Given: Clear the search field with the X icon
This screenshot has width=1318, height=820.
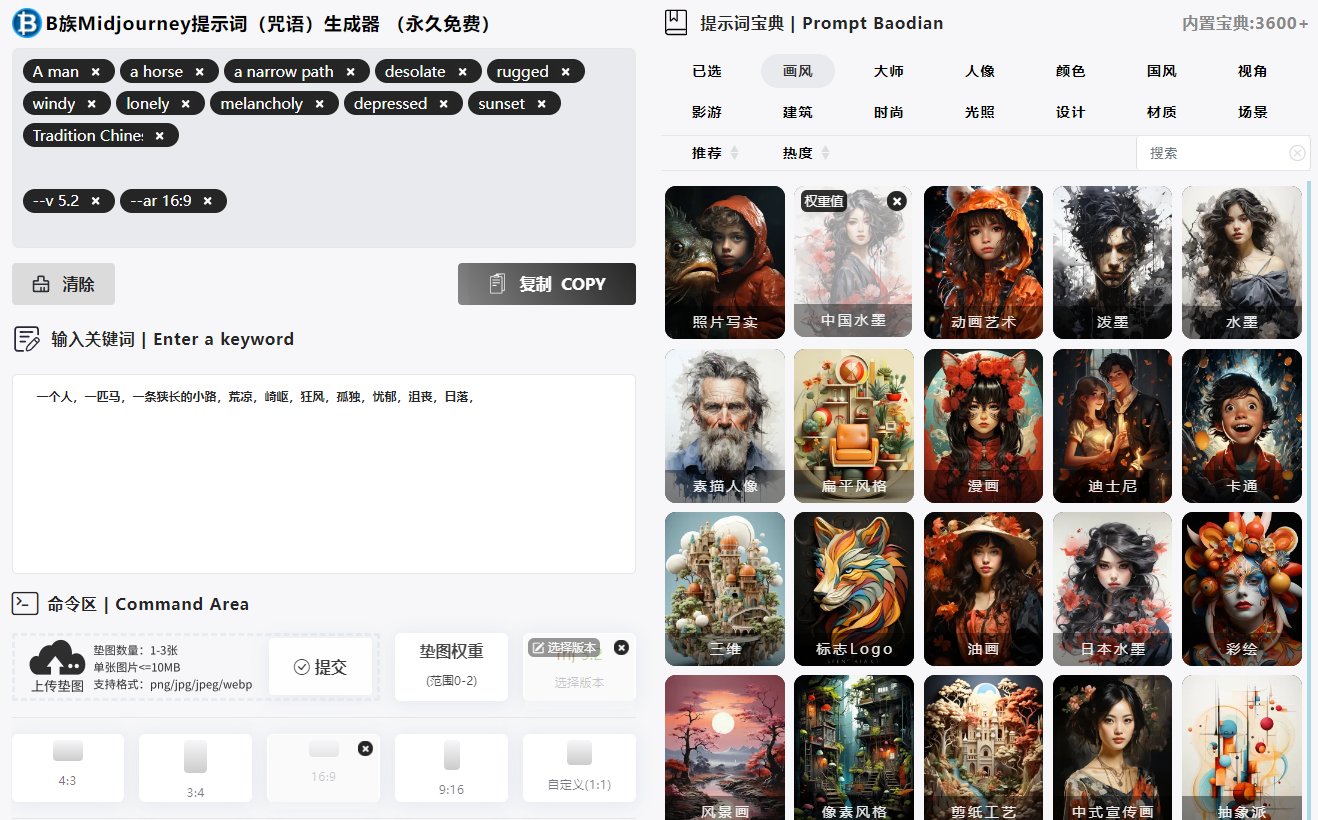Looking at the screenshot, I should pos(1296,153).
